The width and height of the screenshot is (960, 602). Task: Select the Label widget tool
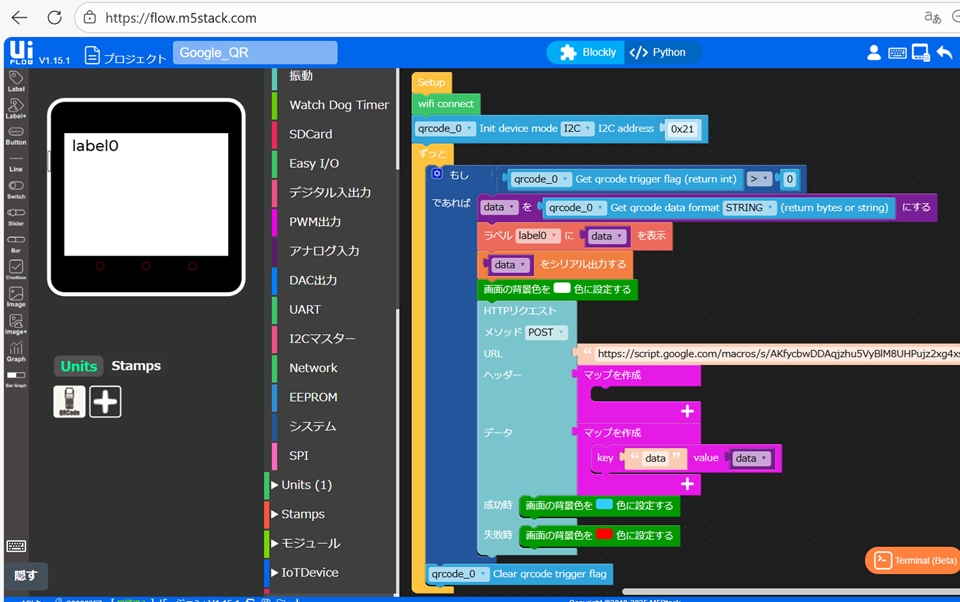16,80
